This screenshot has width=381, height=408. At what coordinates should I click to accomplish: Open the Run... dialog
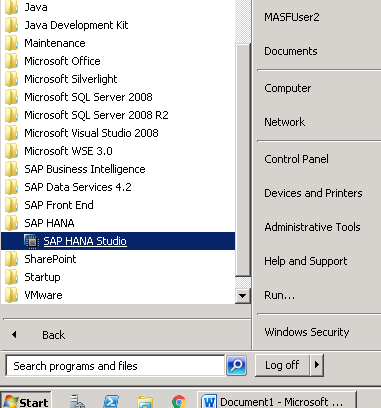279,295
